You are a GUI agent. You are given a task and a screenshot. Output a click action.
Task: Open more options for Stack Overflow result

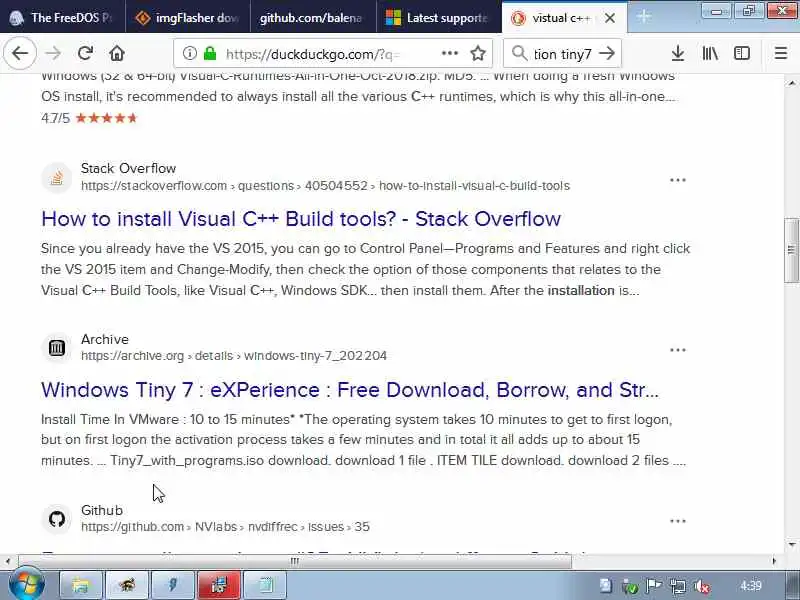(x=678, y=180)
